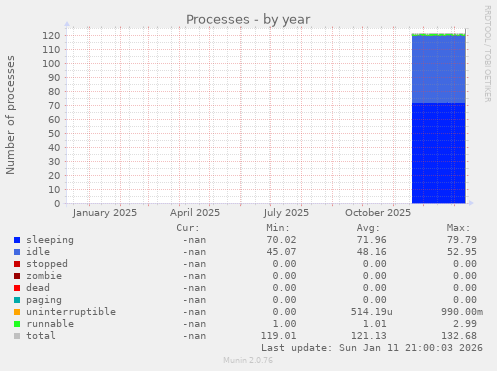Click the lighter blue idle area in chart
The image size is (497, 371).
pos(438,69)
